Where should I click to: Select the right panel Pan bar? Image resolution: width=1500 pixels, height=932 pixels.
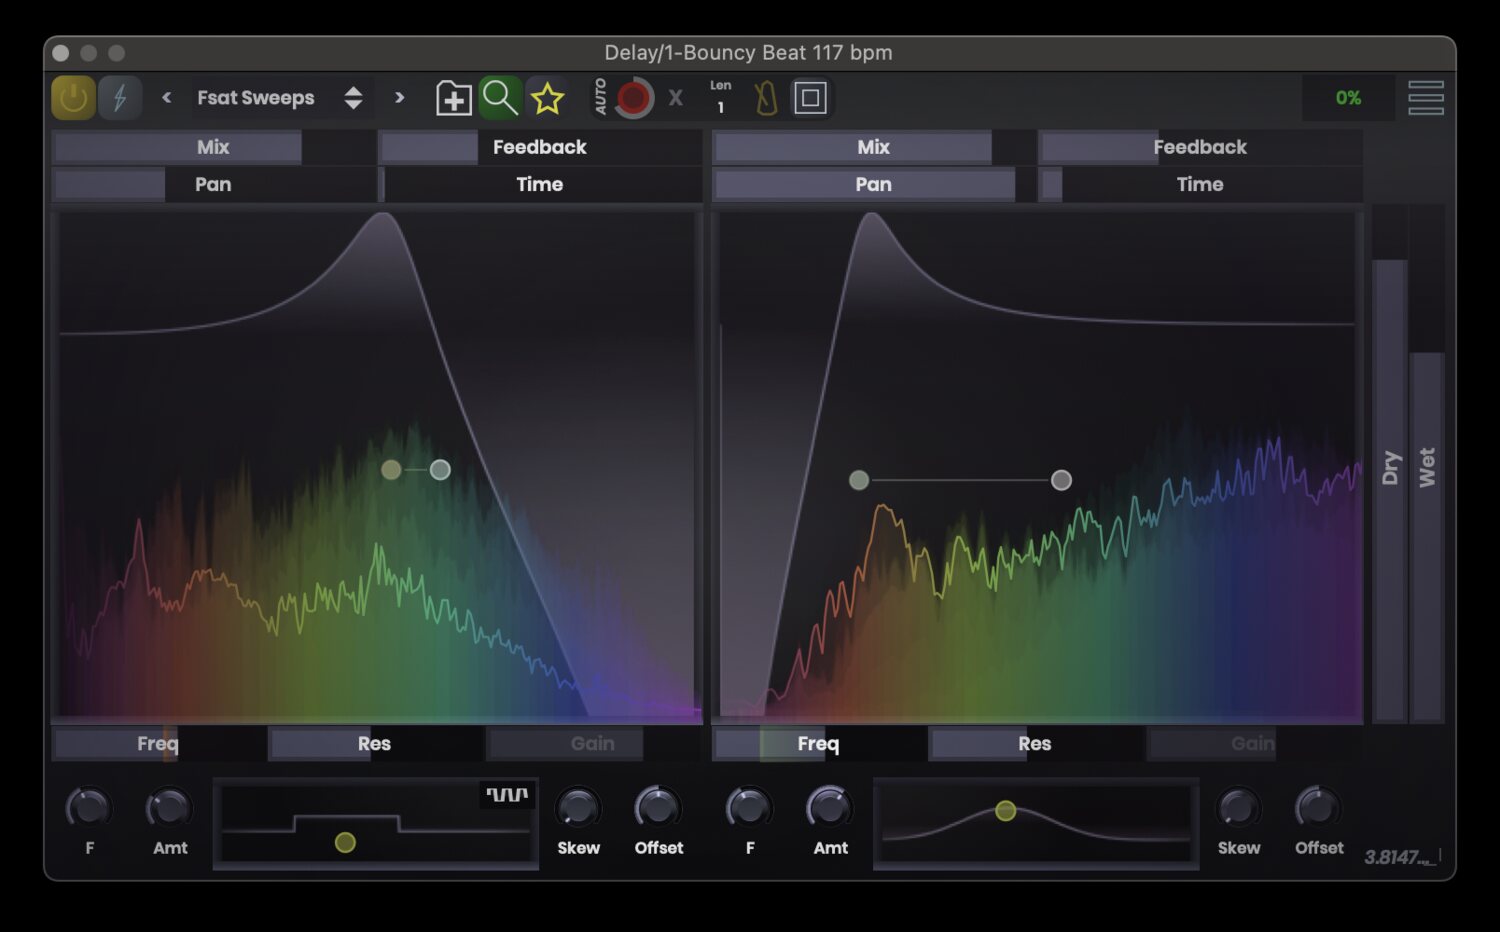(873, 185)
